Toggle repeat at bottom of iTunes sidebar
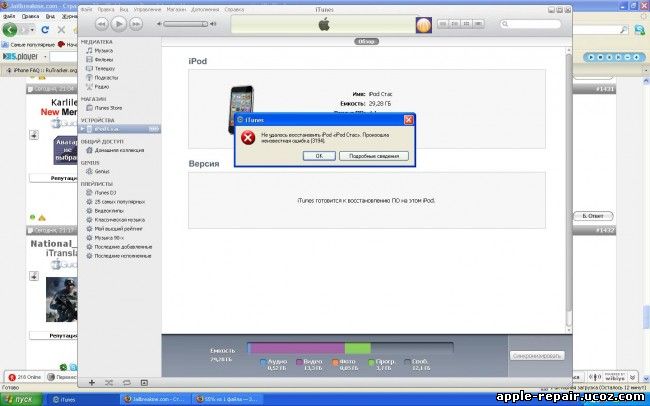The width and height of the screenshot is (650, 406). pos(127,383)
